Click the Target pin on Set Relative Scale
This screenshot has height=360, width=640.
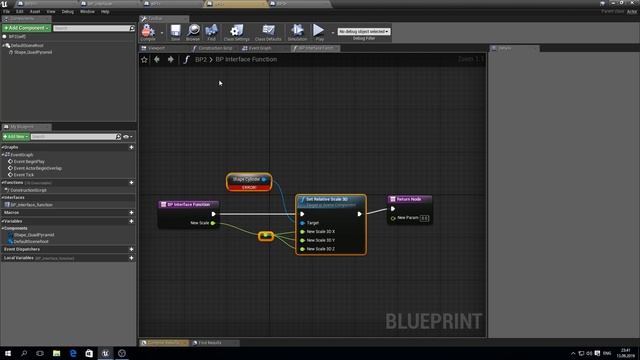coord(302,223)
